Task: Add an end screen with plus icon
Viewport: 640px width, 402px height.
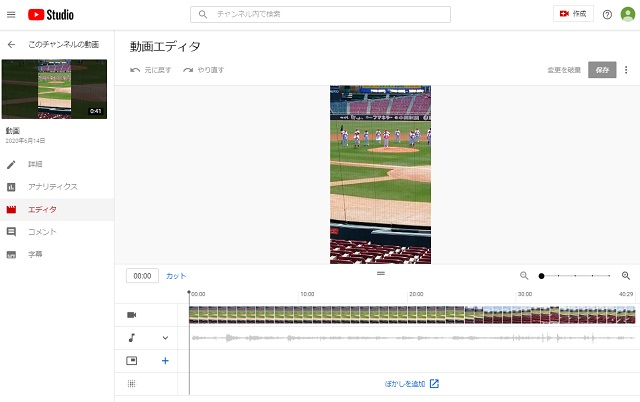Action: (165, 361)
